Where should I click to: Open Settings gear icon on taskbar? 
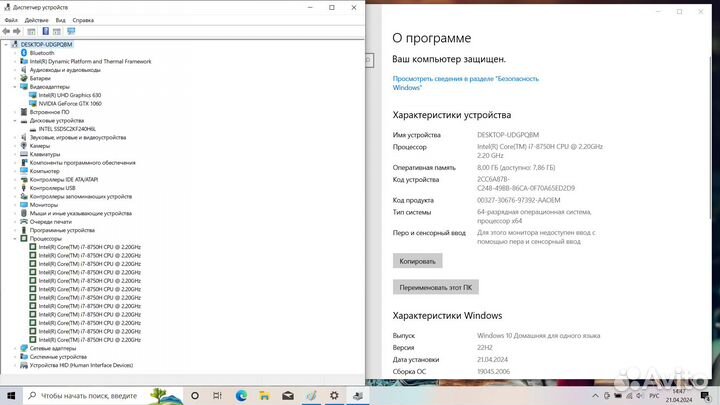[334, 395]
